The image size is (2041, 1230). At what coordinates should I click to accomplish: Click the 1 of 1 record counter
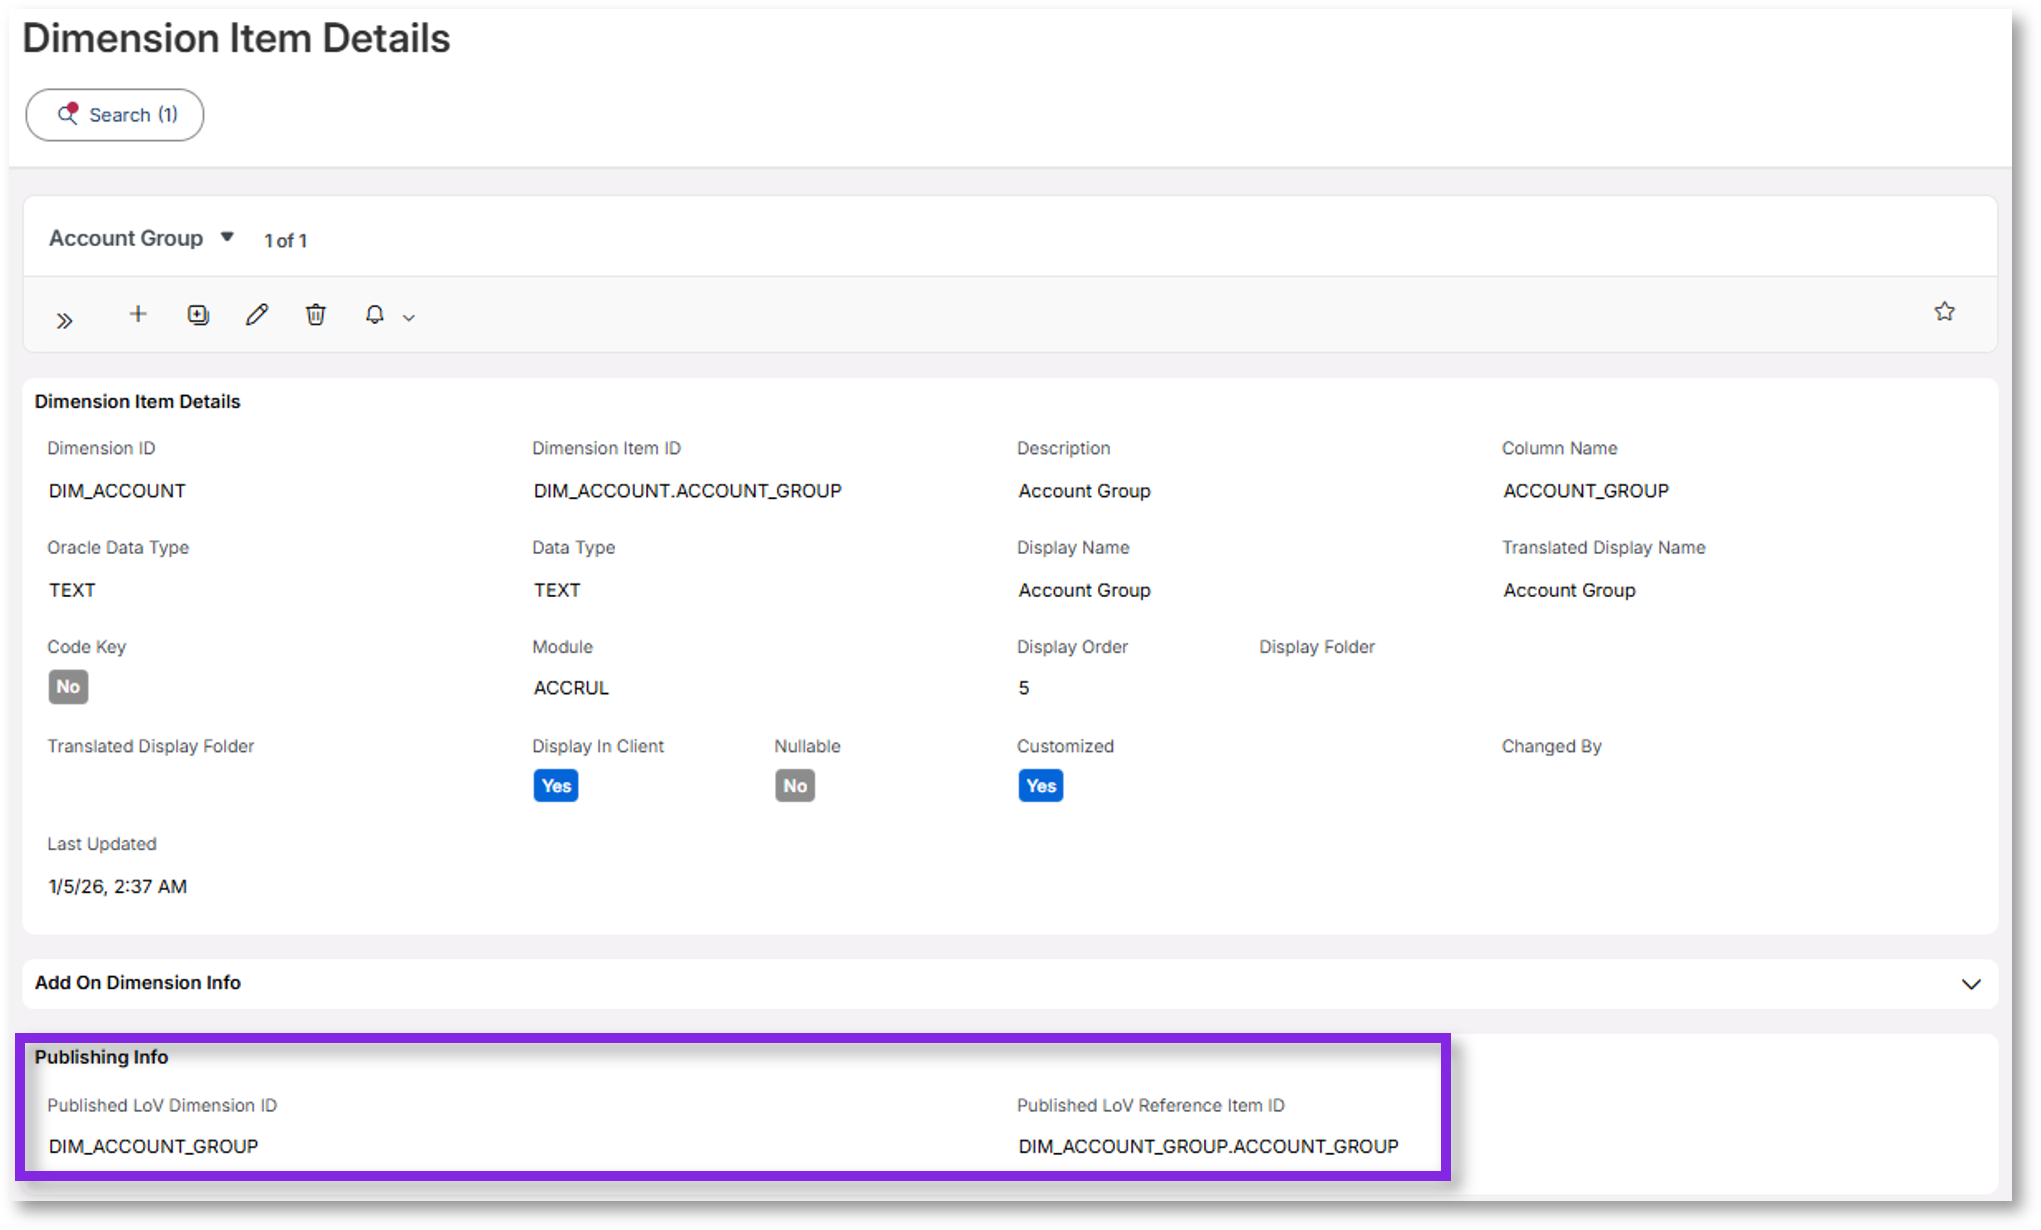click(286, 241)
